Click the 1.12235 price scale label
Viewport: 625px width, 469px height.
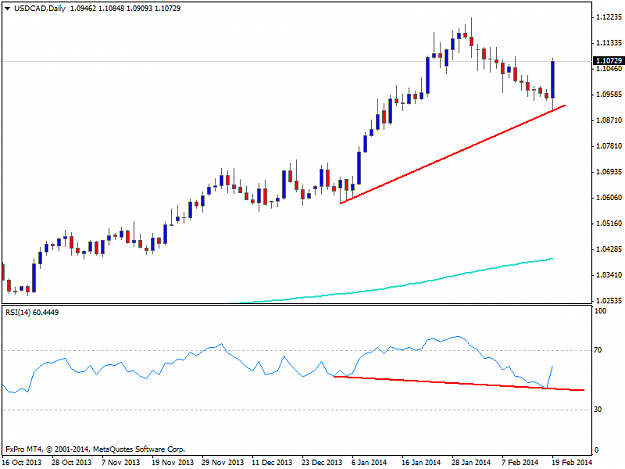(609, 17)
